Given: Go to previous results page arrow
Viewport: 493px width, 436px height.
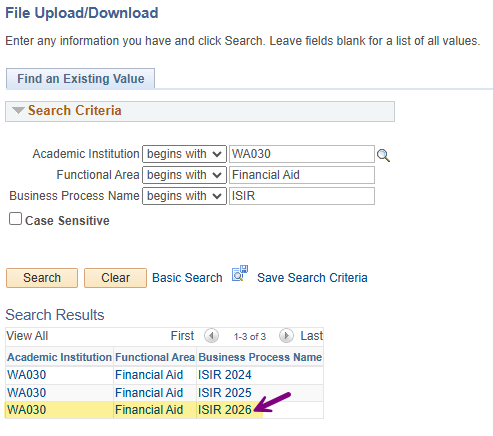Looking at the screenshot, I should 211,336.
